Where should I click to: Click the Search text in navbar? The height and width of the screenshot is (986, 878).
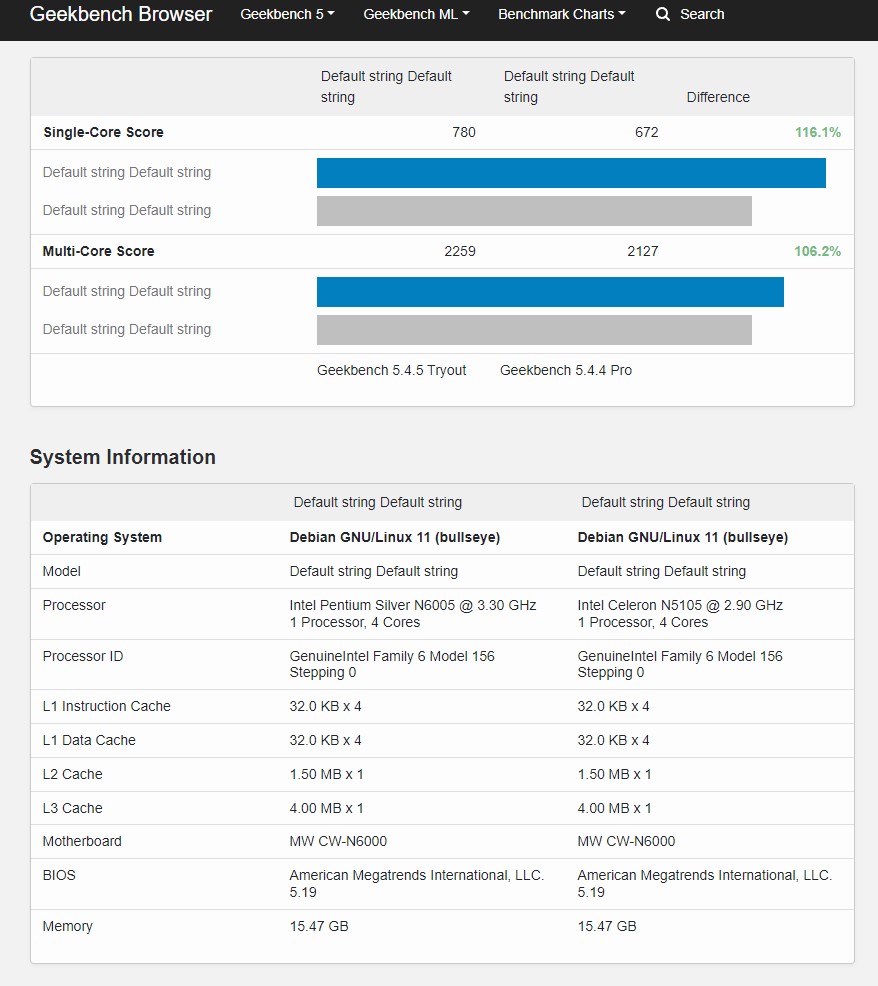point(702,14)
